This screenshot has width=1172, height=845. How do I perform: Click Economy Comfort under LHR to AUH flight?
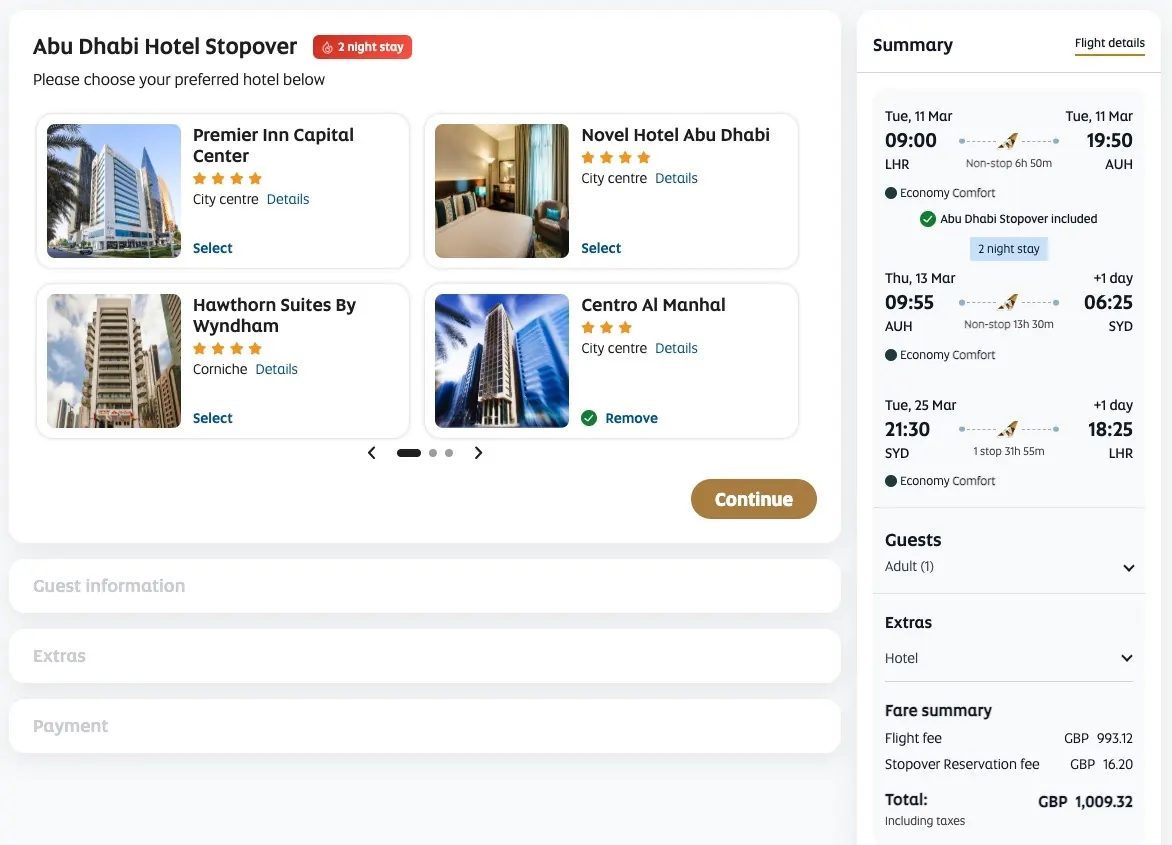[x=947, y=193]
